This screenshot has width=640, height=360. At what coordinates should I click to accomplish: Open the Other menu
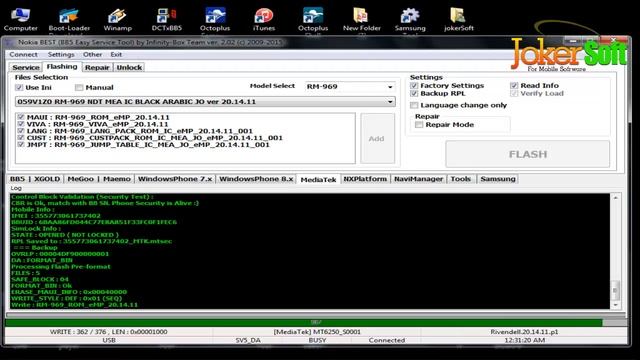93,54
